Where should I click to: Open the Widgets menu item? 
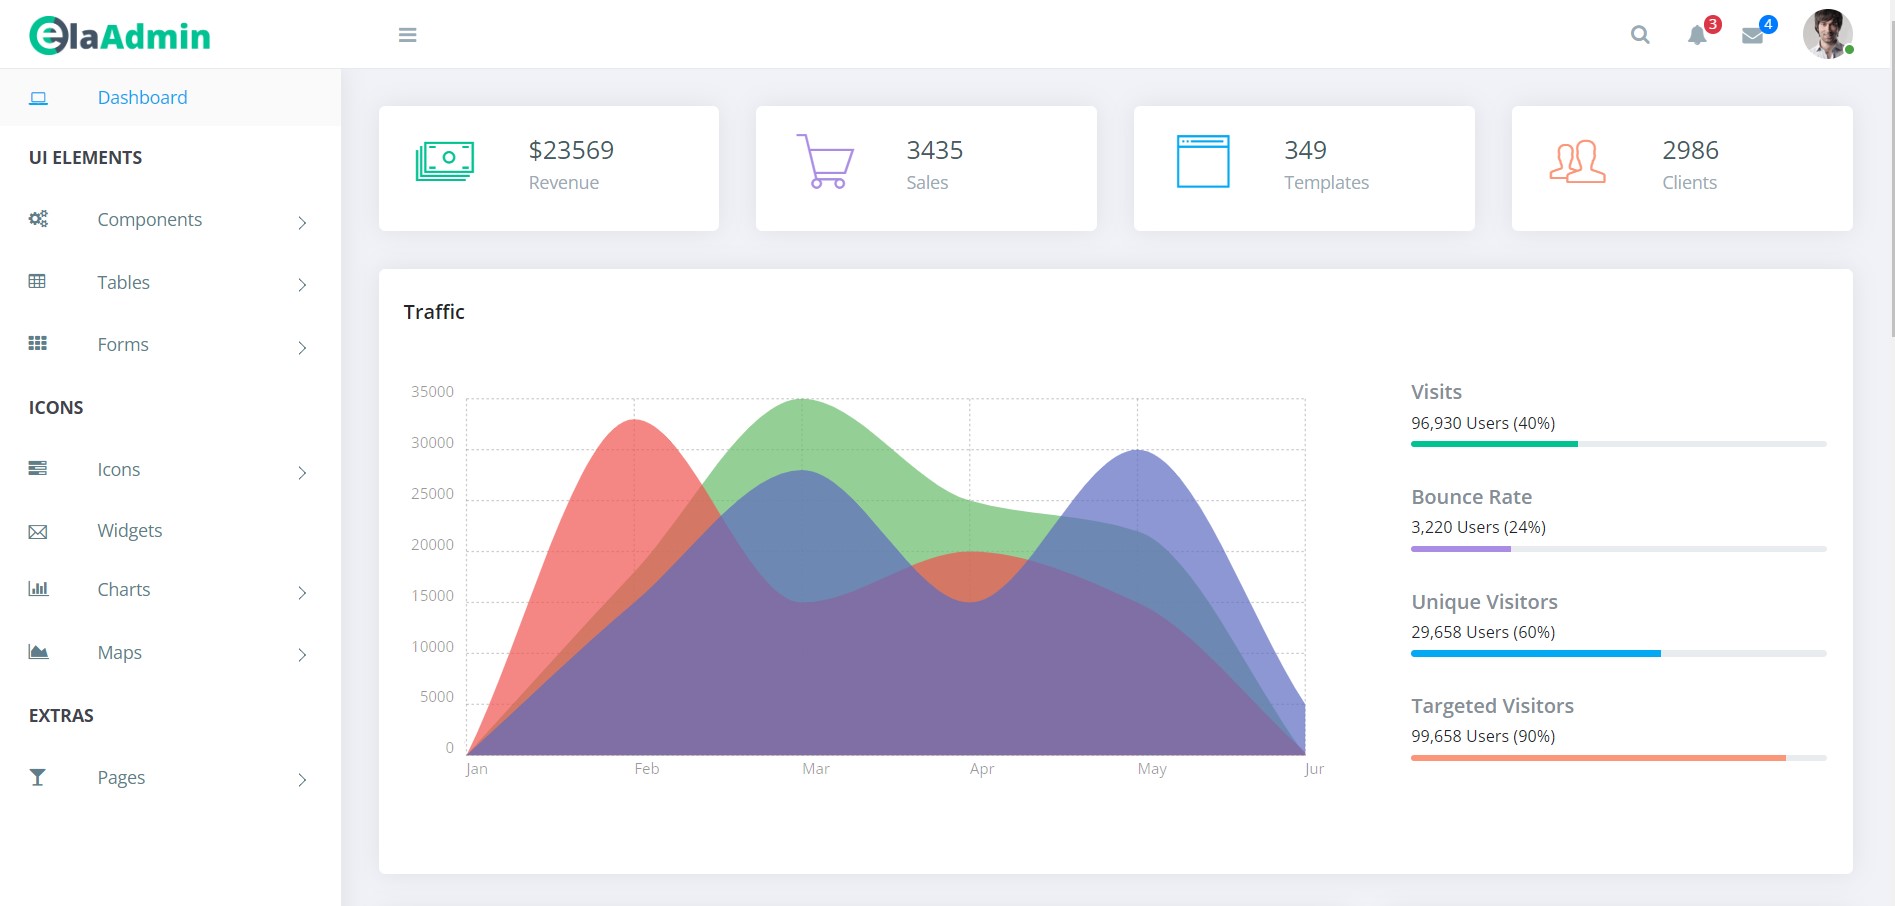tap(129, 530)
